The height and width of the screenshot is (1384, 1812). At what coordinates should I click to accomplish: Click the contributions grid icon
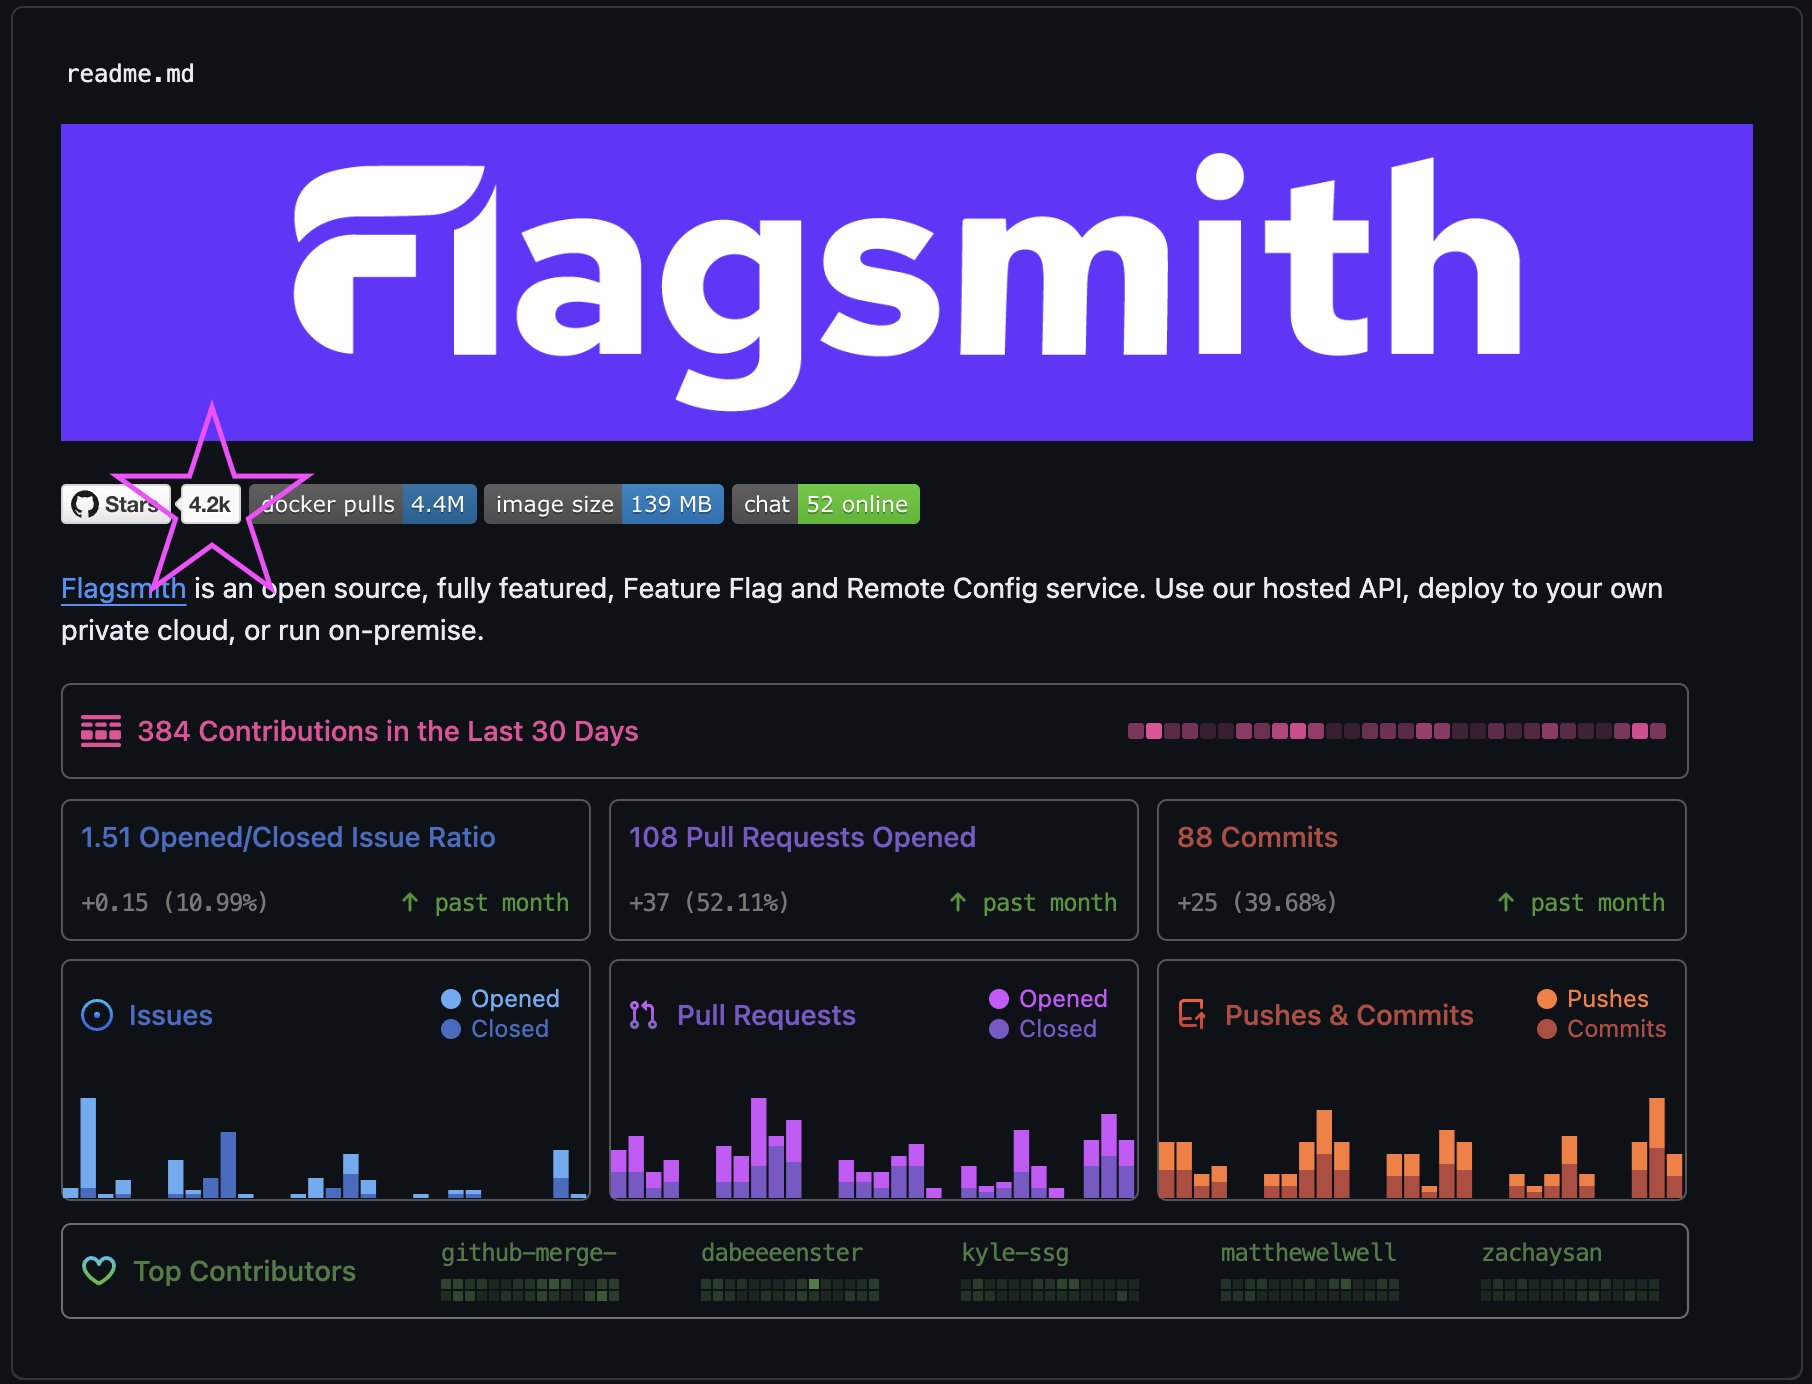(101, 731)
